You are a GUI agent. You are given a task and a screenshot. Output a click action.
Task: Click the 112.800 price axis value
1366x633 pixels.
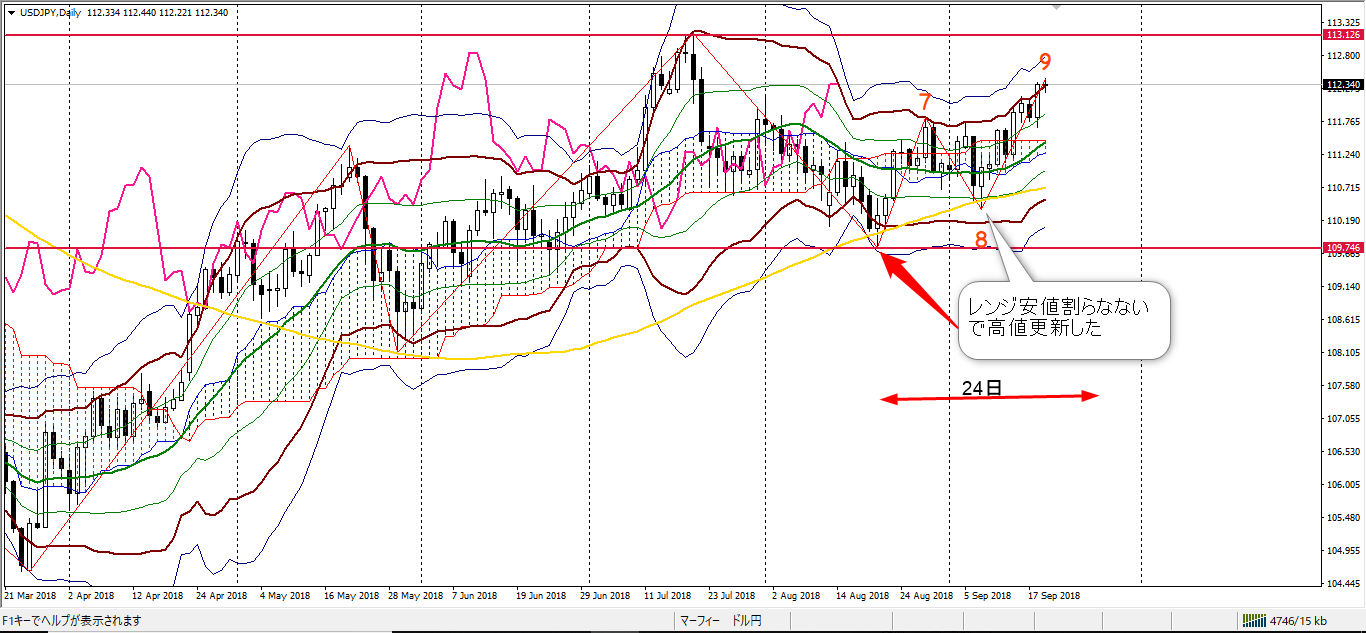click(1342, 55)
